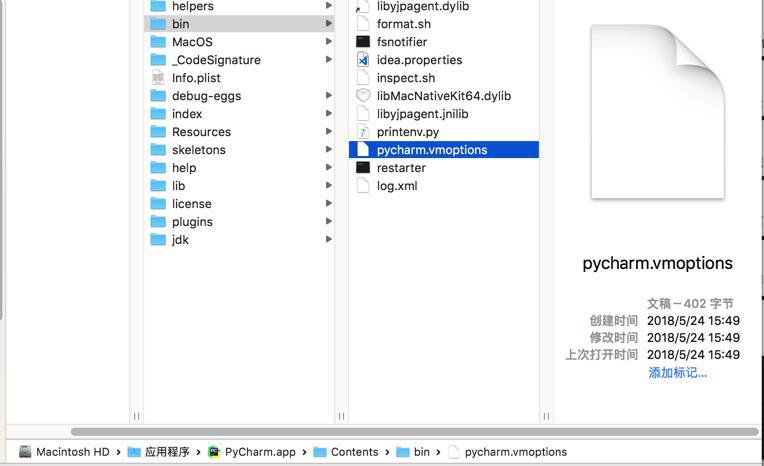Go to bin in path bar
The height and width of the screenshot is (466, 764).
click(413, 452)
